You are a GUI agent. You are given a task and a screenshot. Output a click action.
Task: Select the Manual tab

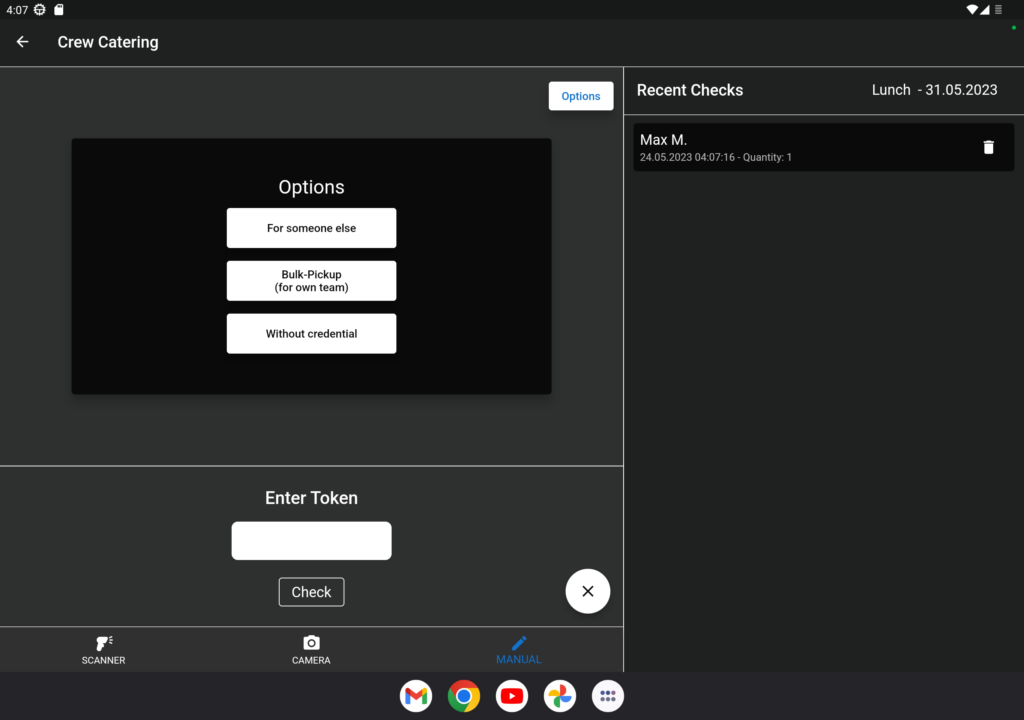tap(519, 650)
